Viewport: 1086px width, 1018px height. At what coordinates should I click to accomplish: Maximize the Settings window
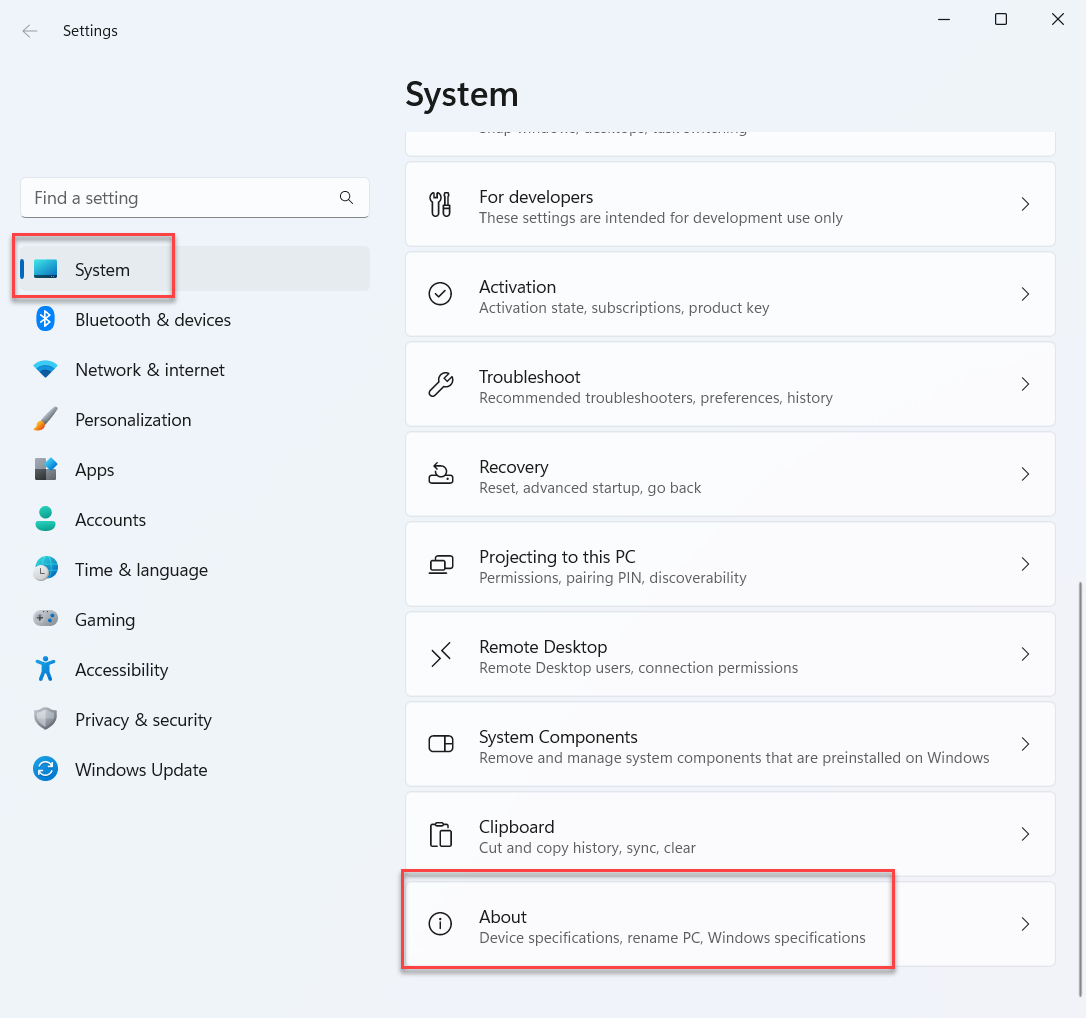1001,19
